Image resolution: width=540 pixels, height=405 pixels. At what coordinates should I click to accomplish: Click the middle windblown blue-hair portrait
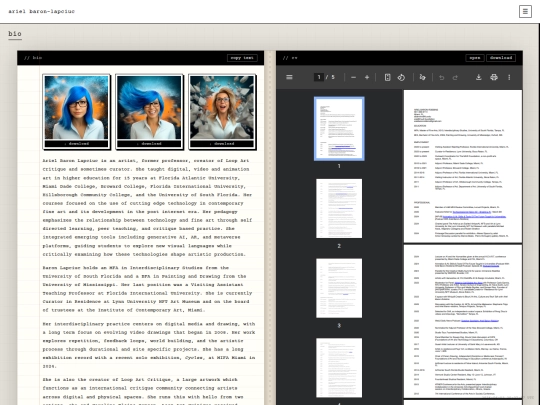tap(149, 107)
